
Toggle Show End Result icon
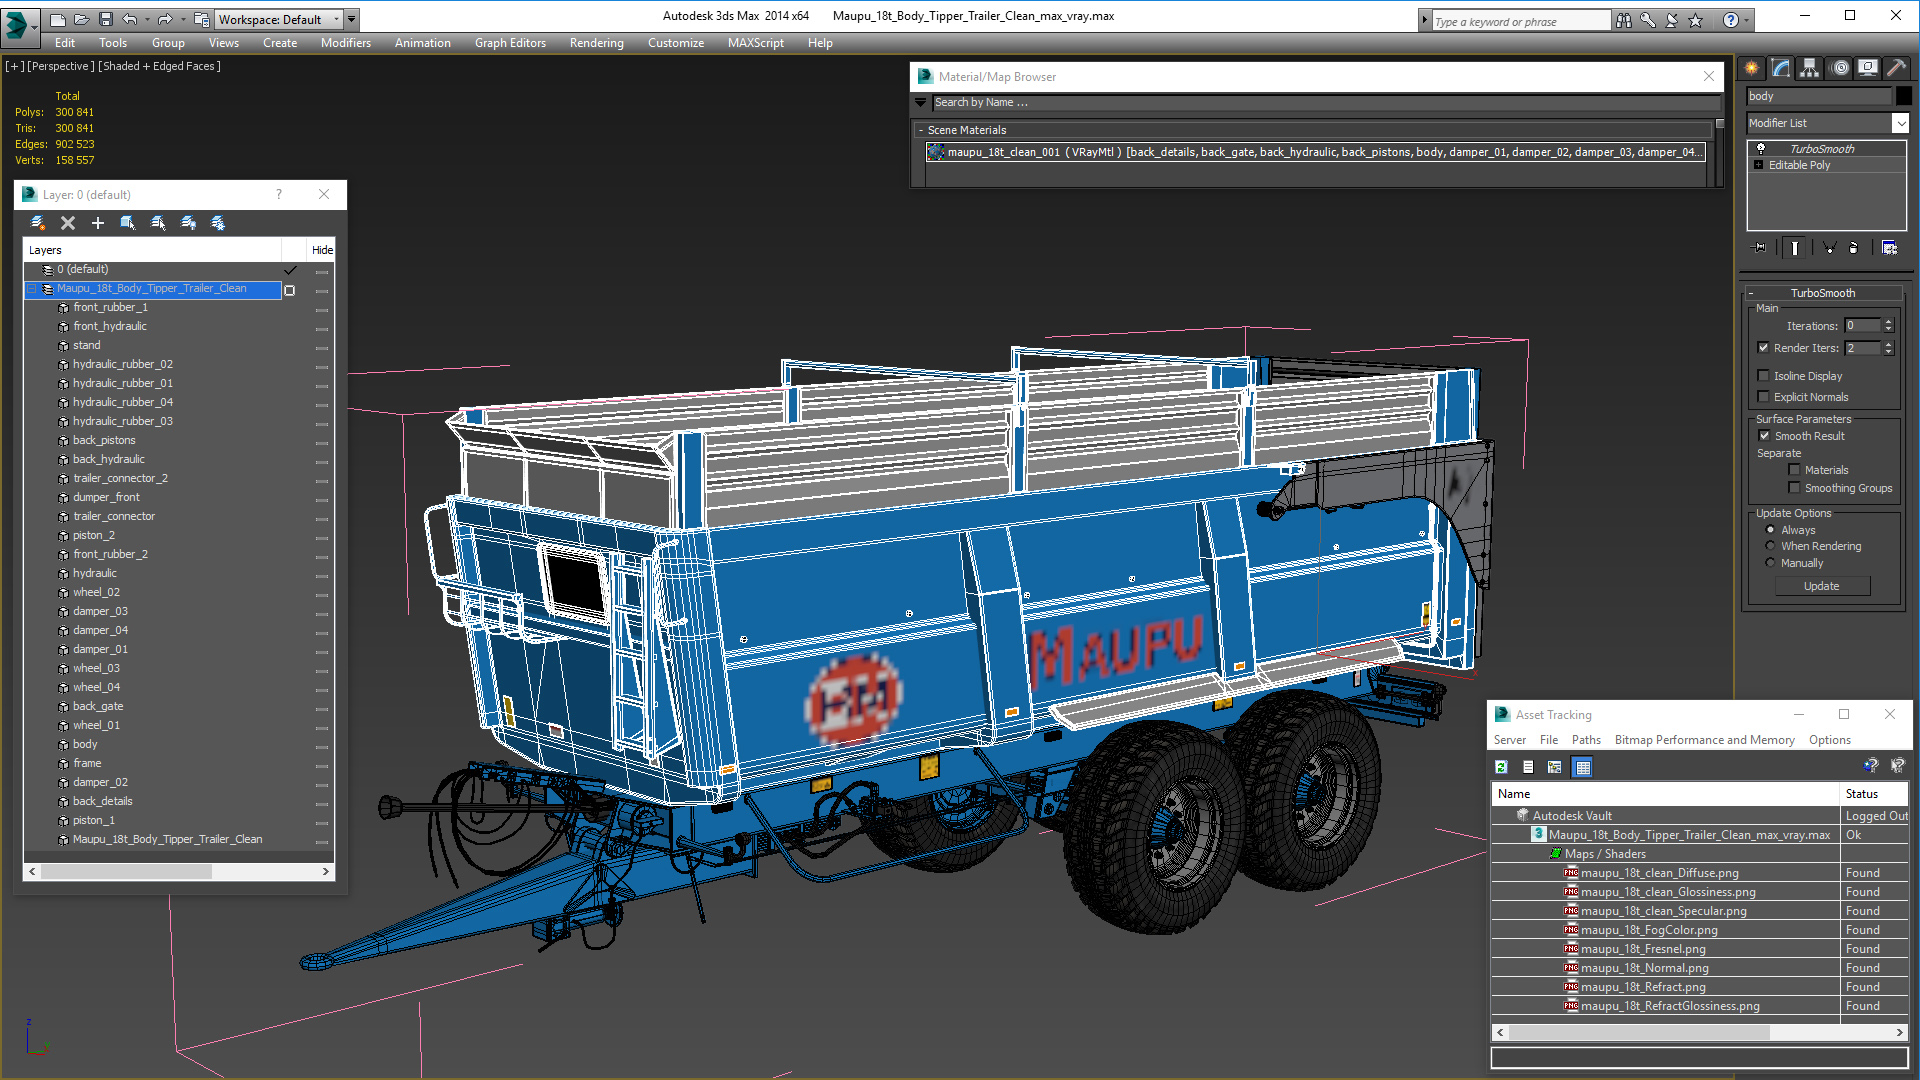click(1795, 248)
